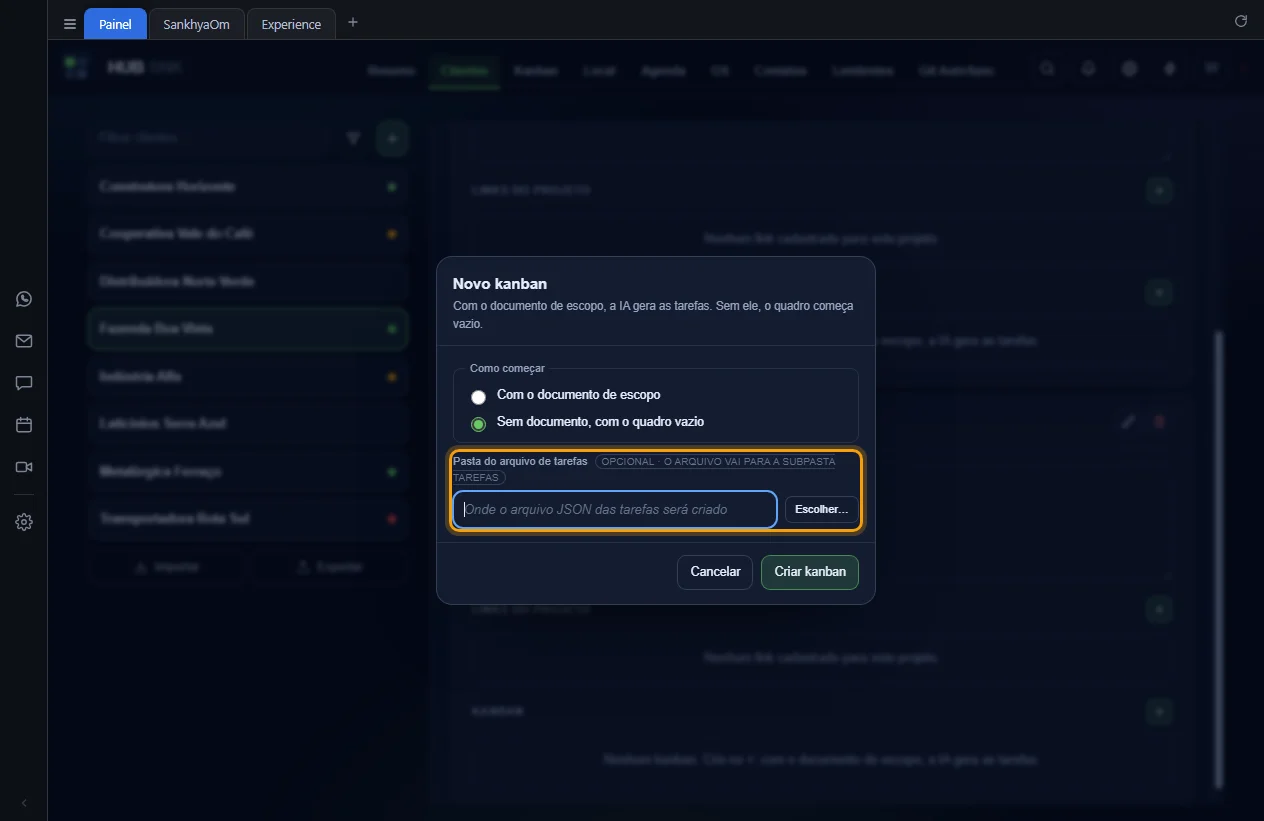Cancel the Novo kanban dialog
Viewport: 1264px width, 821px height.
pyautogui.click(x=715, y=572)
